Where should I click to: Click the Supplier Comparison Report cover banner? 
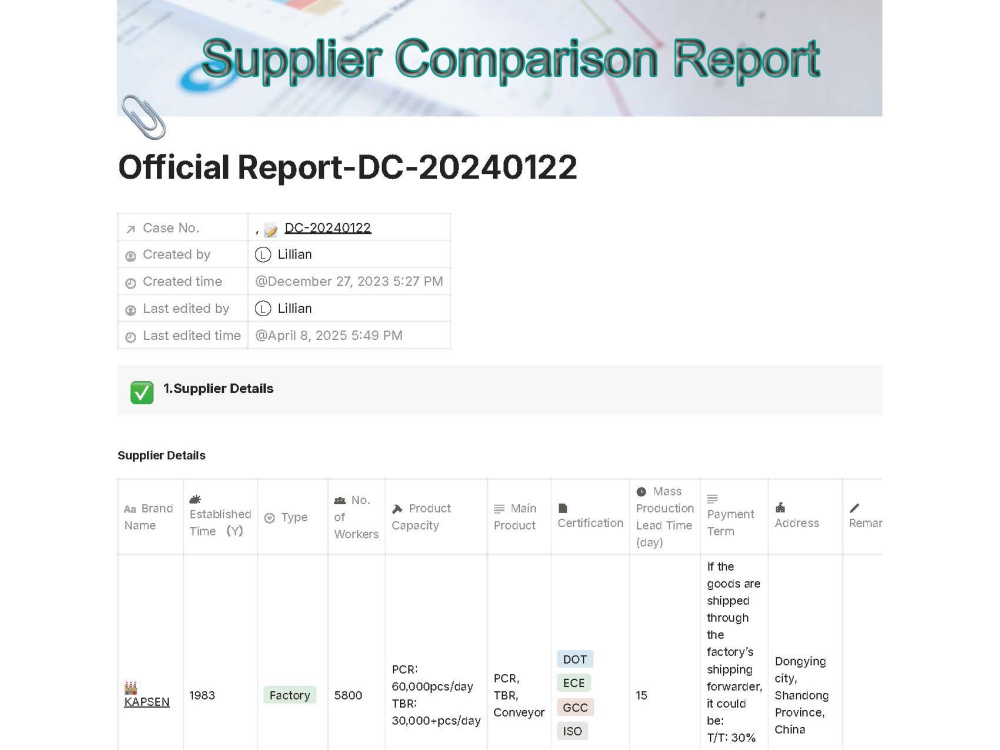tap(499, 58)
